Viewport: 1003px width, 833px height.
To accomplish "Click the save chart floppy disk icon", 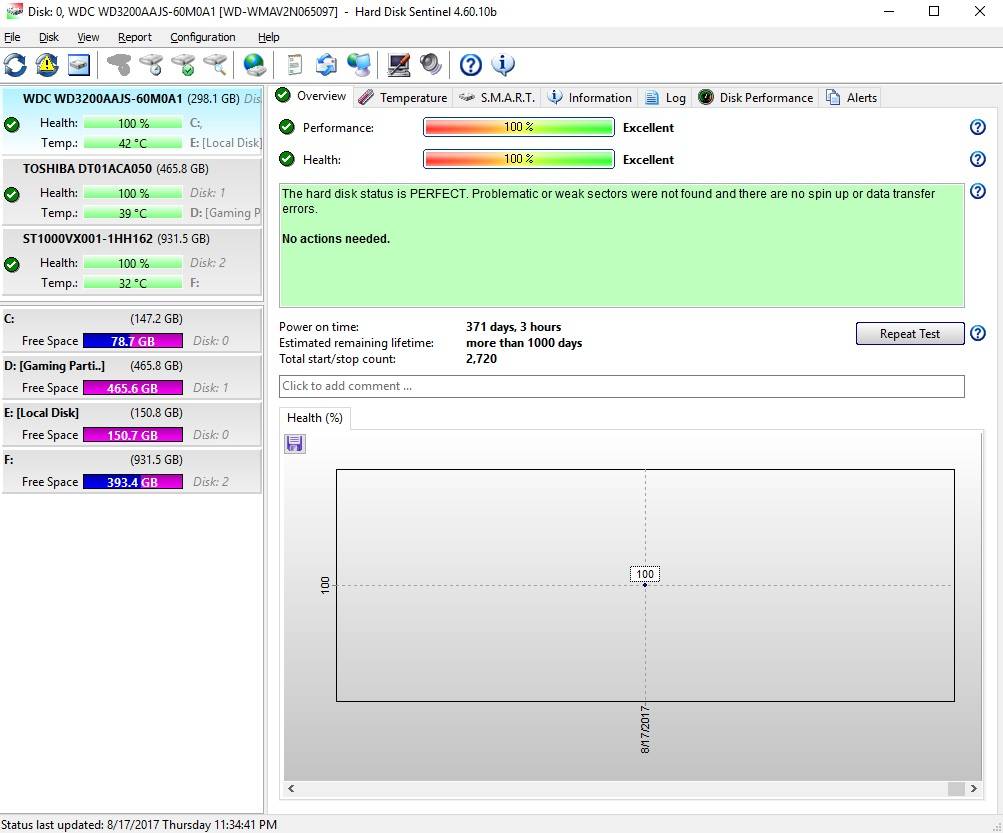I will (x=295, y=443).
